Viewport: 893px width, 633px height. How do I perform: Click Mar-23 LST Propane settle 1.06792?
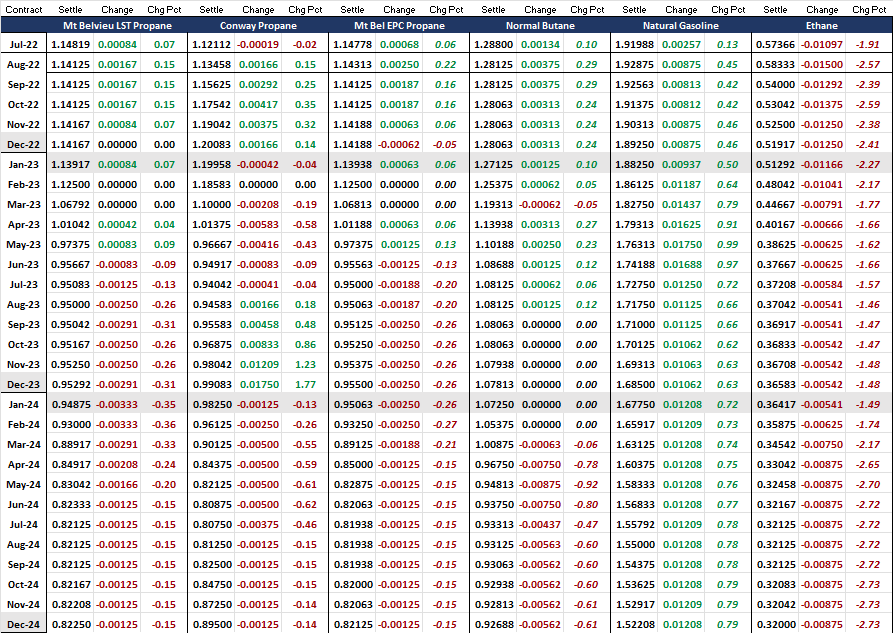70,205
